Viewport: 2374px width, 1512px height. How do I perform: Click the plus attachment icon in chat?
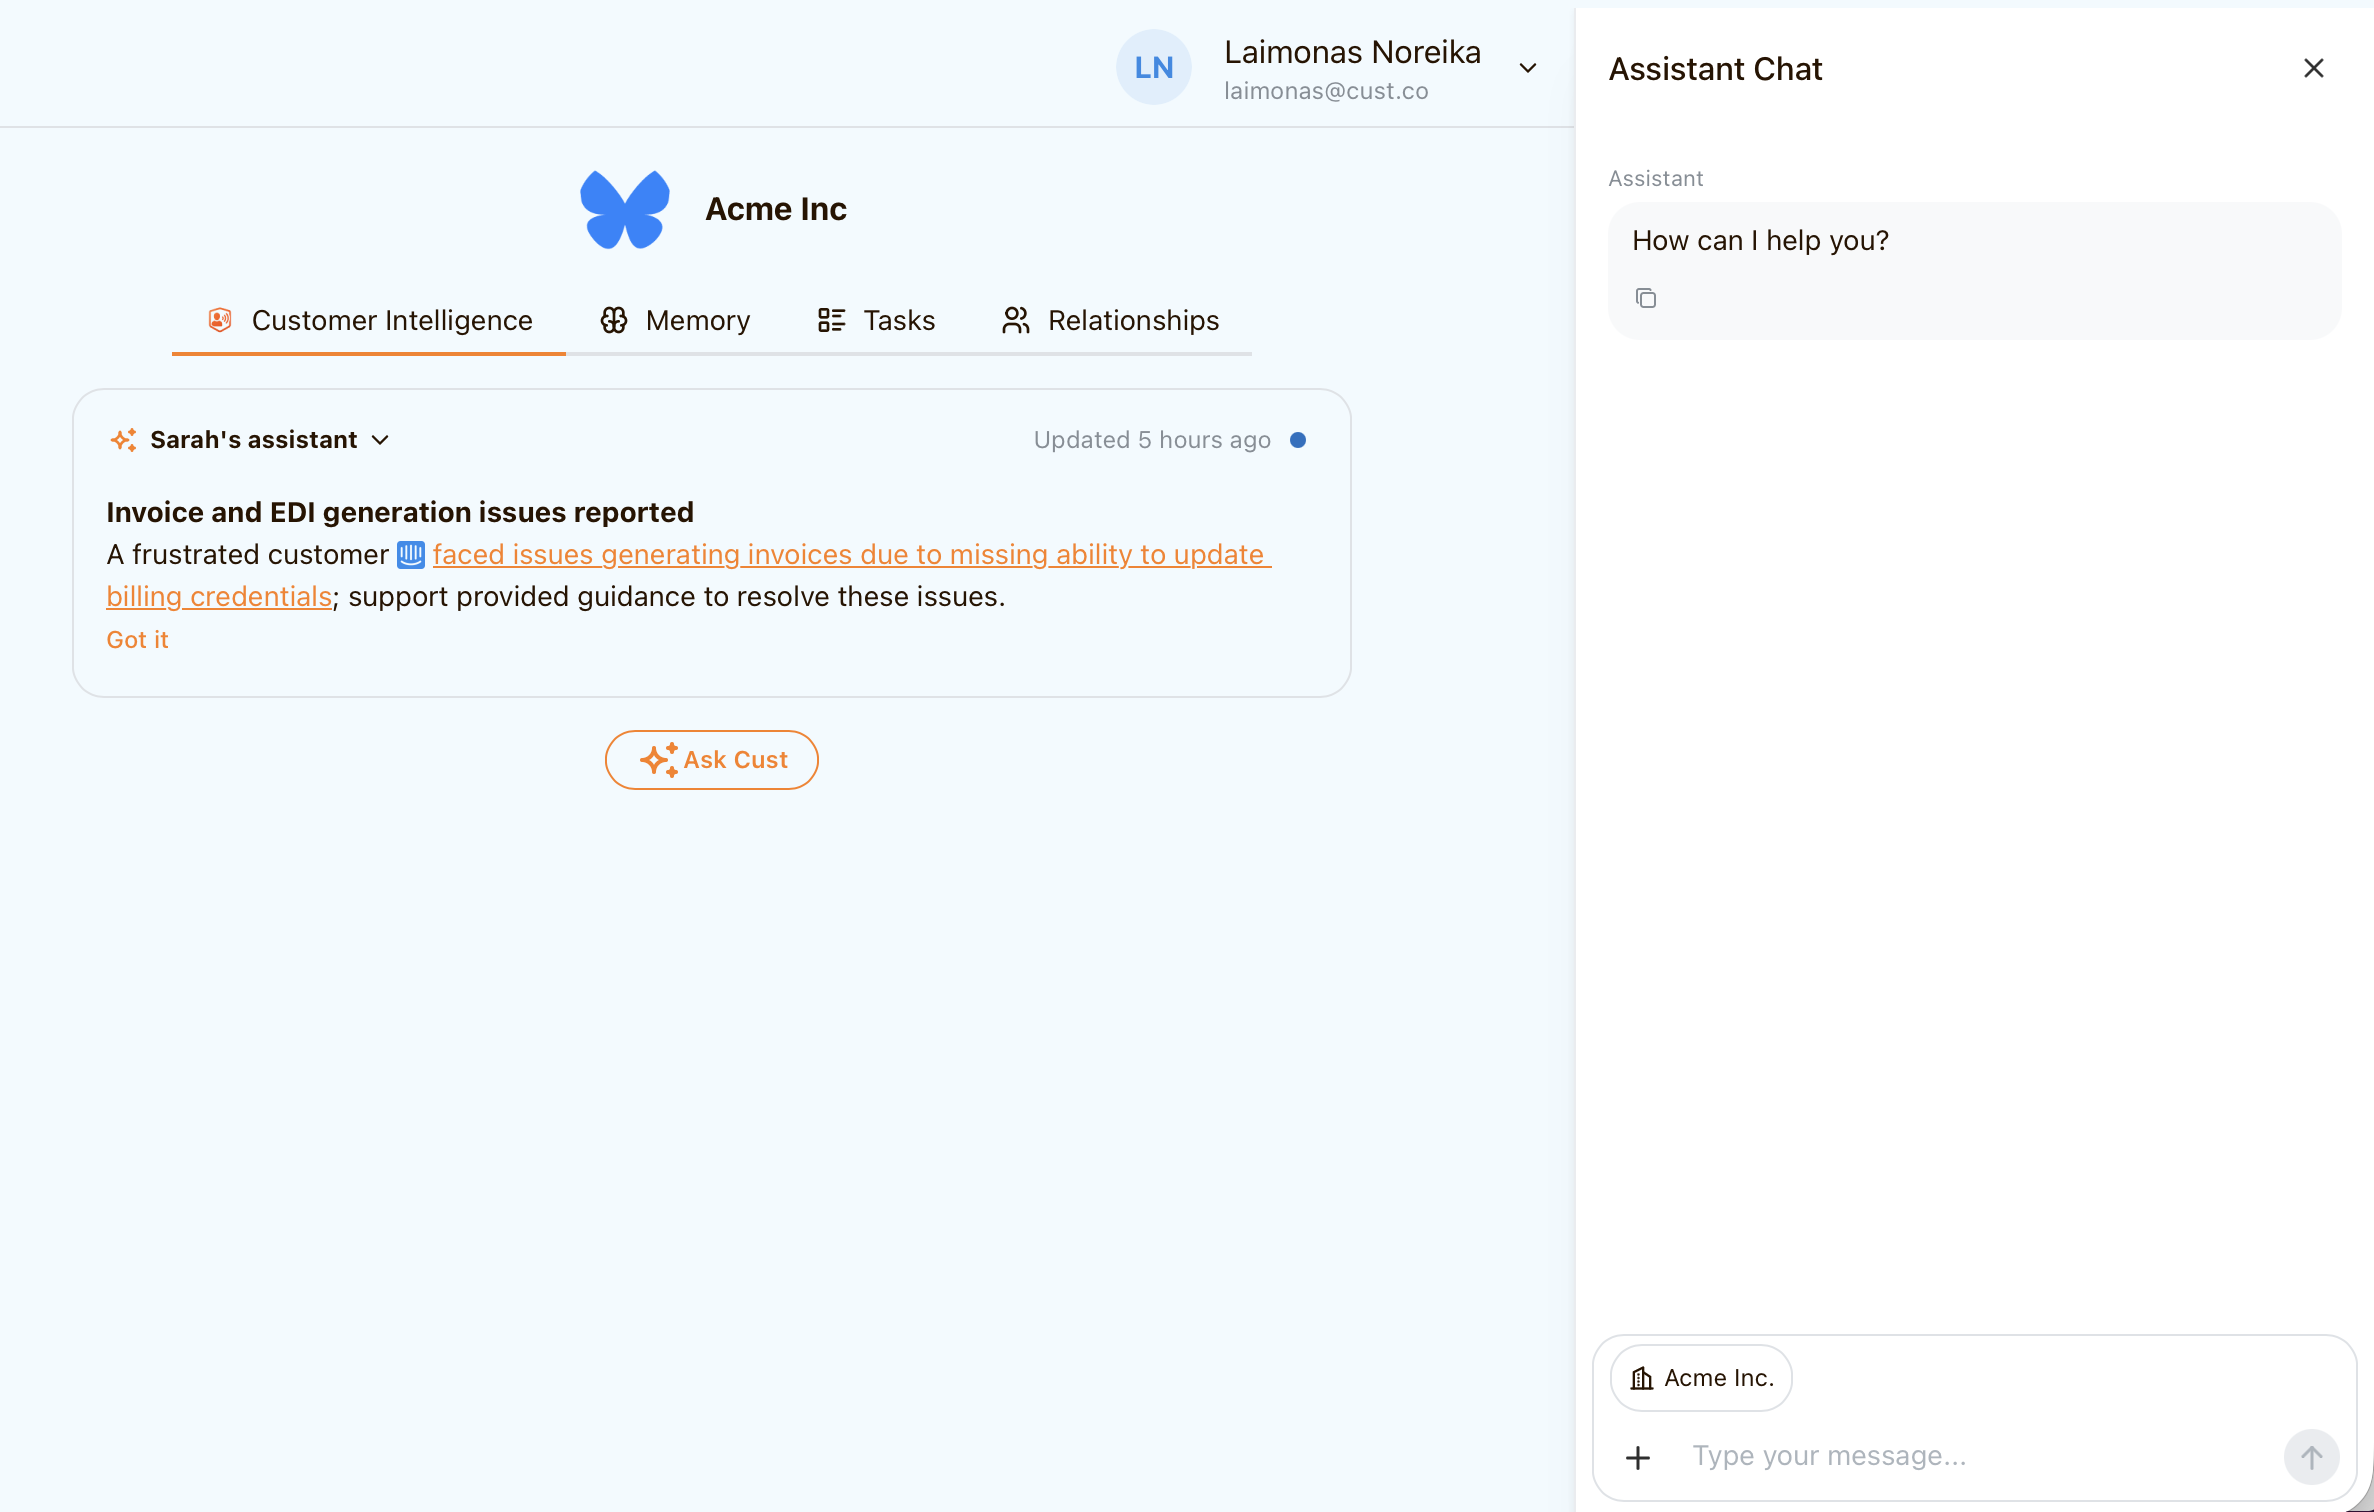coord(1638,1457)
